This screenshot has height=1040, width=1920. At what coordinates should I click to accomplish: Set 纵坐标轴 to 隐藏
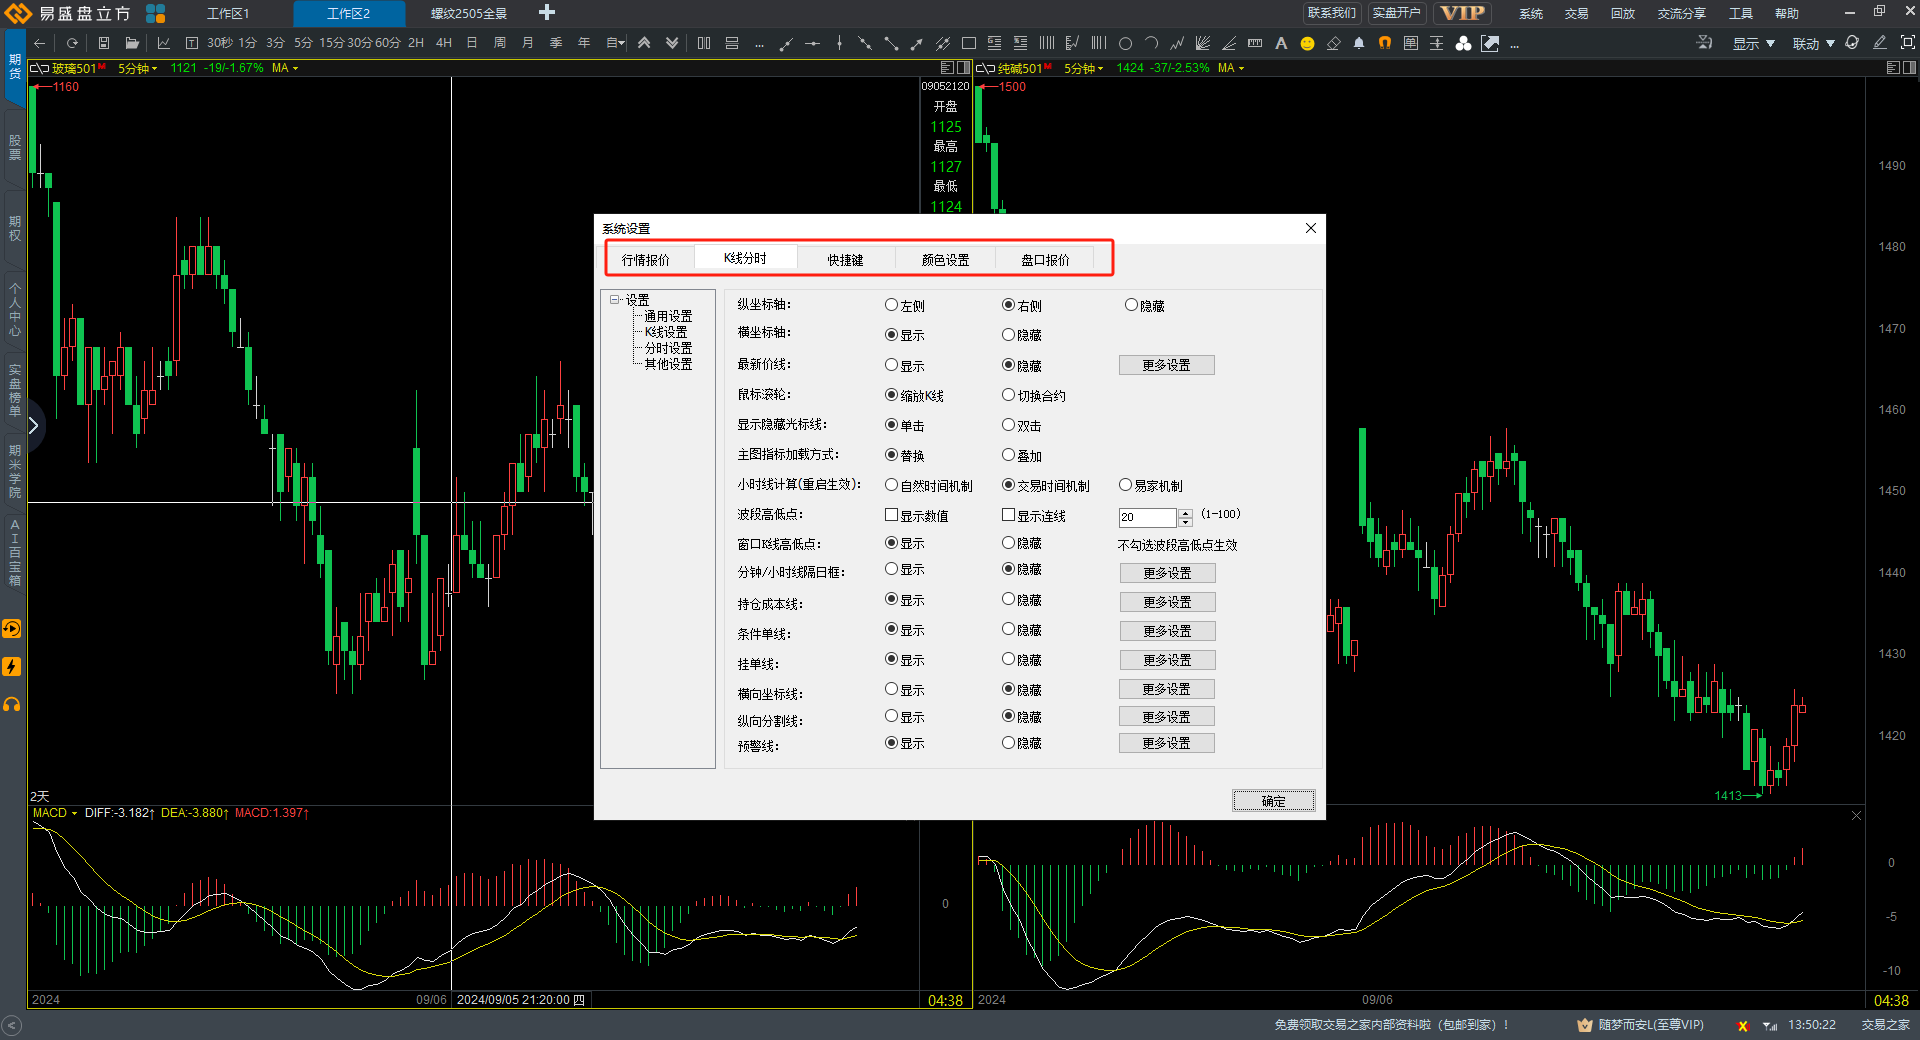click(1145, 305)
